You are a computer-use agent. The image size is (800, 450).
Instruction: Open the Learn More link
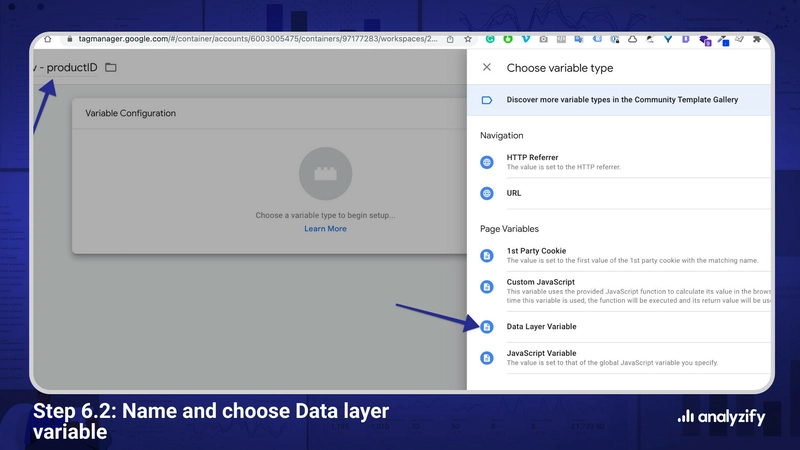click(x=325, y=229)
